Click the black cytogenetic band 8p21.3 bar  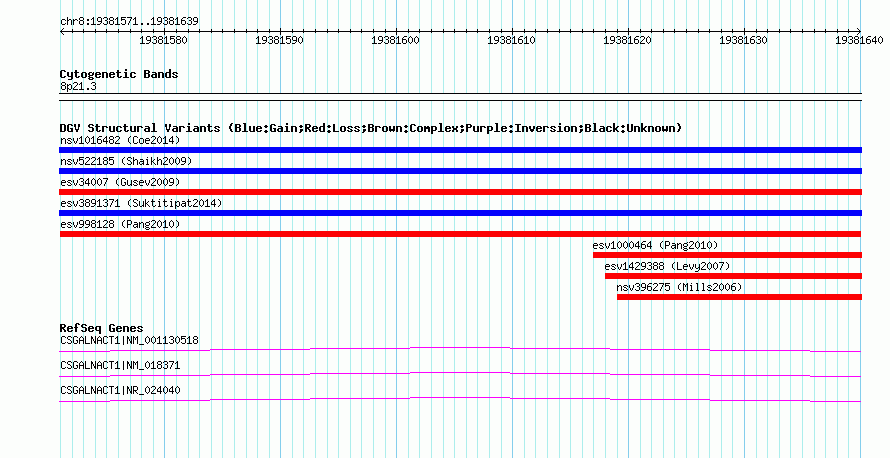[460, 97]
